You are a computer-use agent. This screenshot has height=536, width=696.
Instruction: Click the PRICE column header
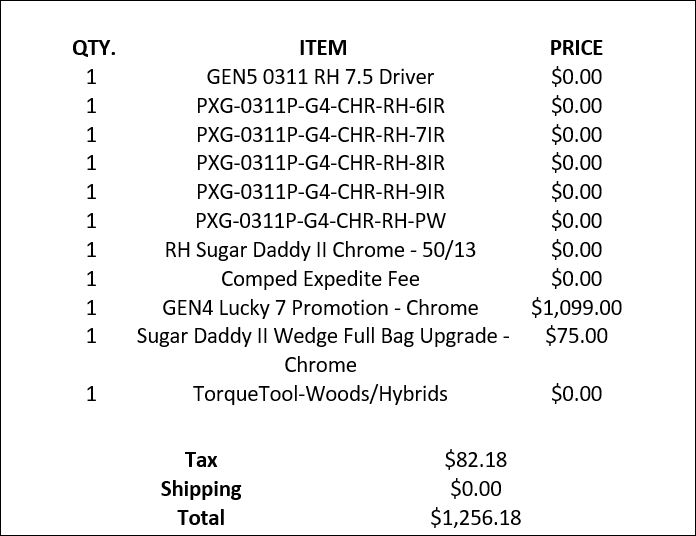[x=576, y=47]
